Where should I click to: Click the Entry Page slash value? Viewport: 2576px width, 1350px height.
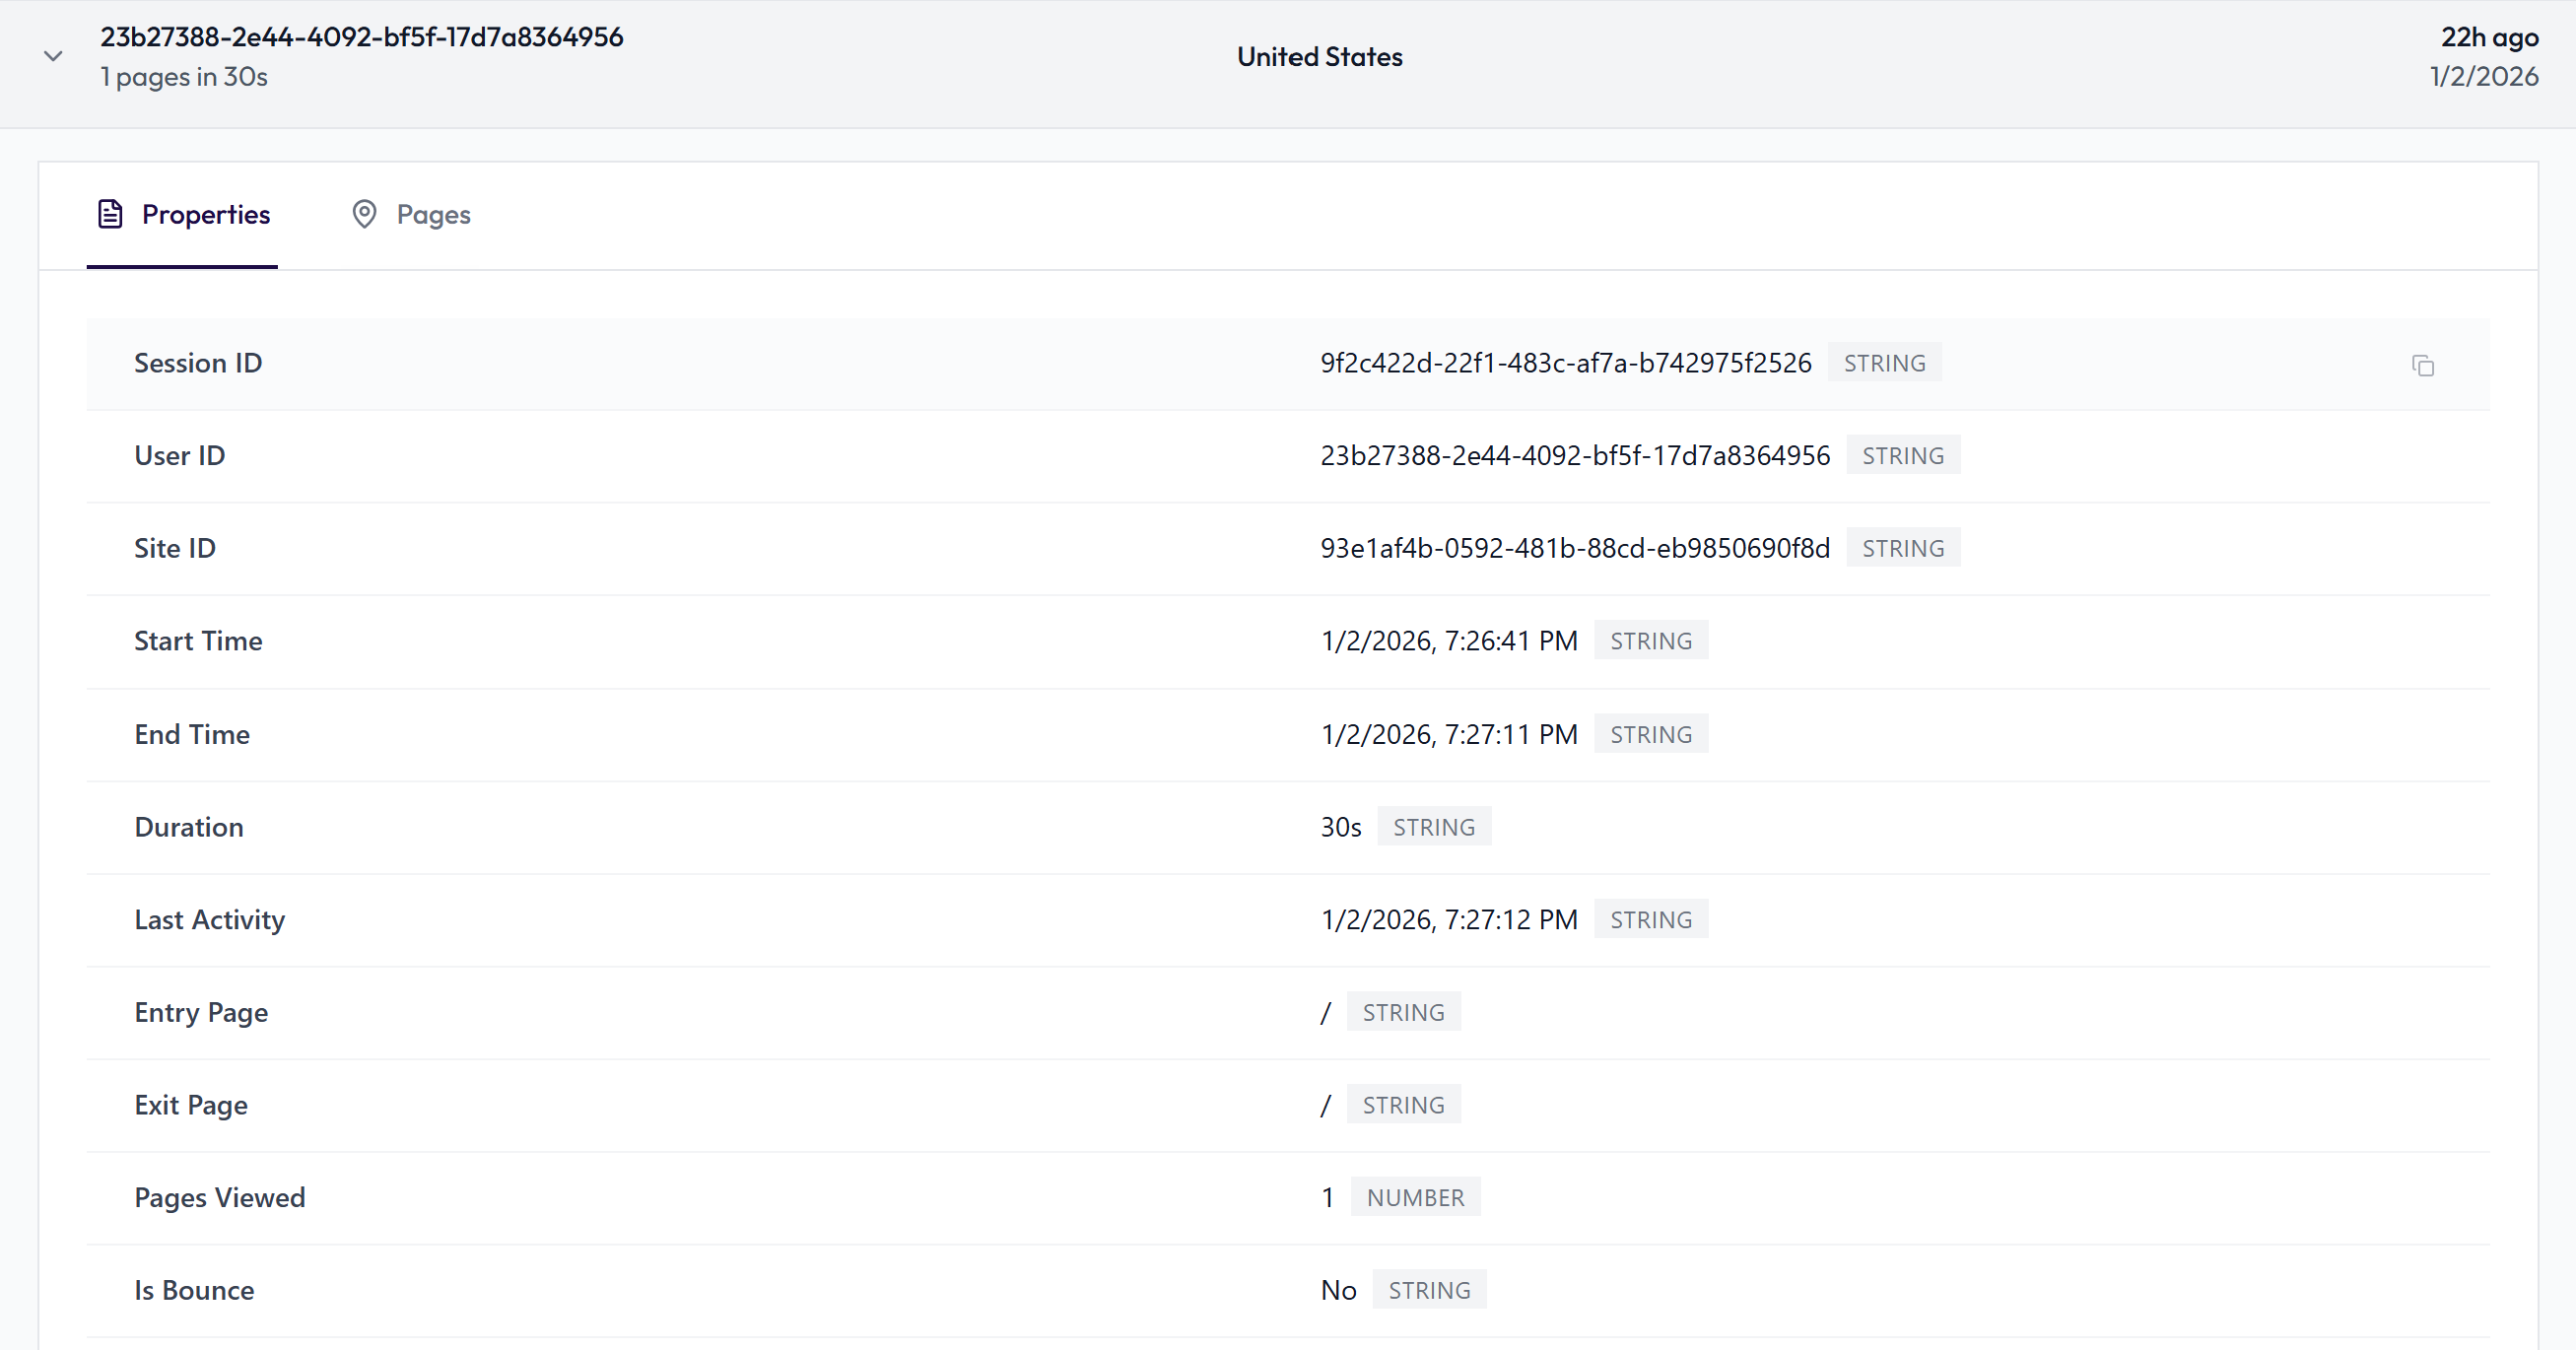[x=1325, y=1012]
